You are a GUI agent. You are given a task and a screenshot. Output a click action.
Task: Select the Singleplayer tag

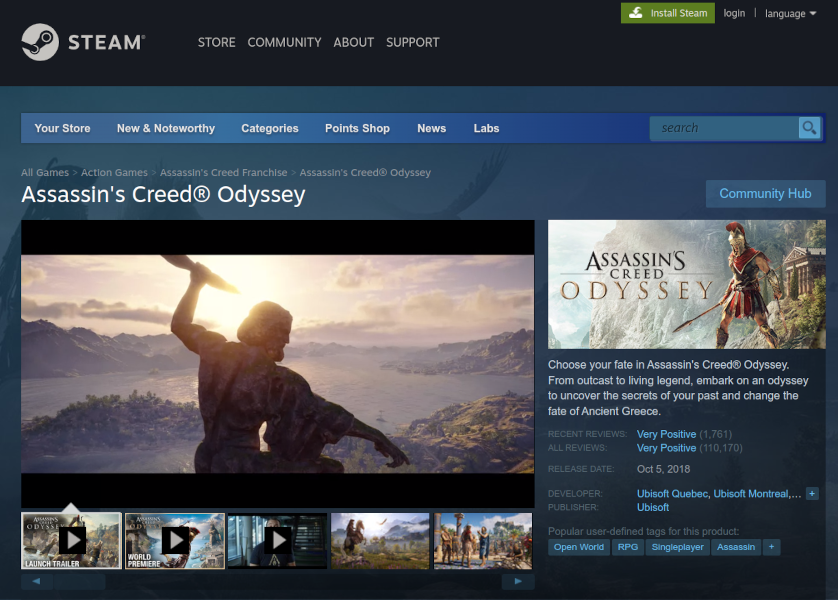tap(677, 547)
